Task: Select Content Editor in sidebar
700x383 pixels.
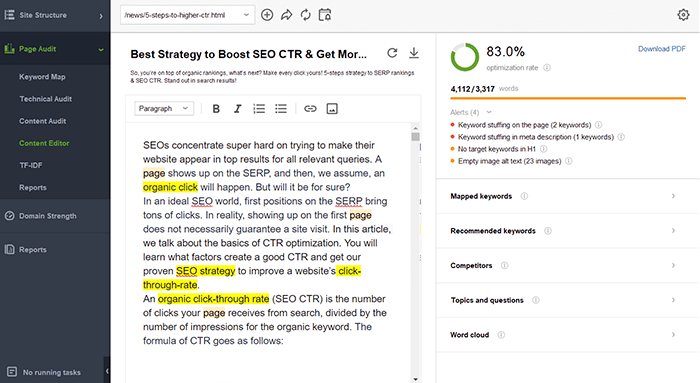Action: click(x=44, y=143)
